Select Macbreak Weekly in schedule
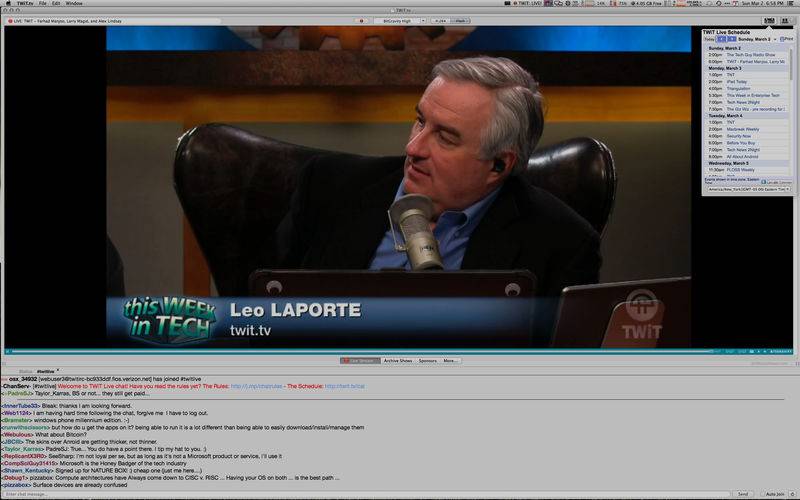800x500 pixels. 743,130
